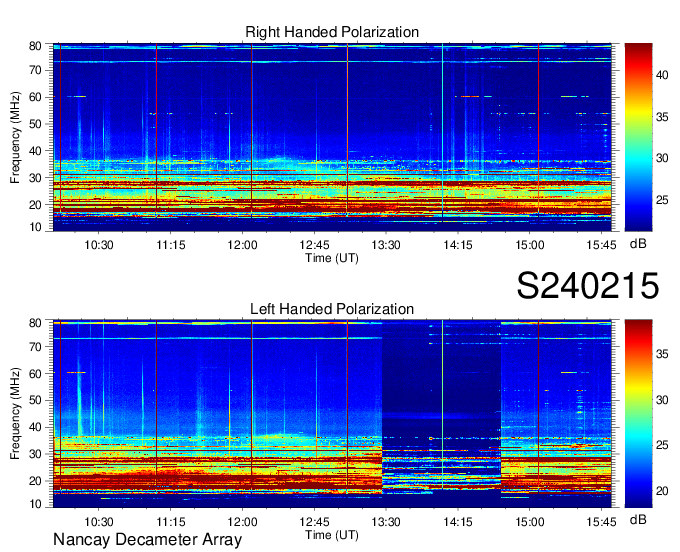Click the 'Time (UT)' label under upper plot
The width and height of the screenshot is (680, 552).
(332, 258)
